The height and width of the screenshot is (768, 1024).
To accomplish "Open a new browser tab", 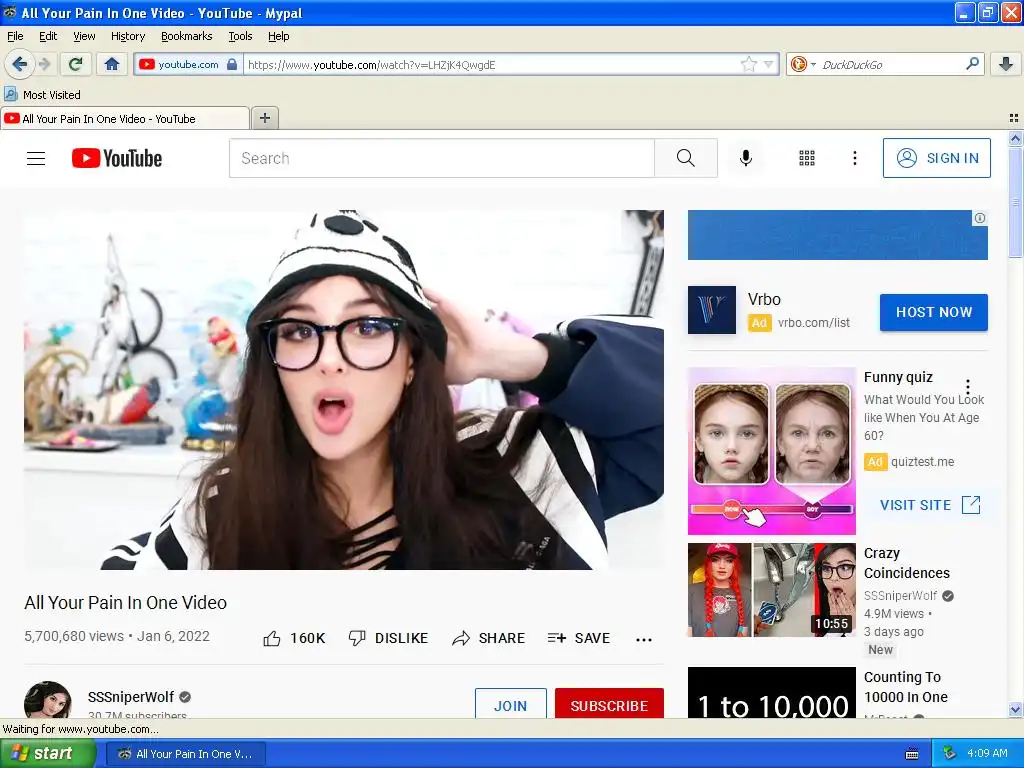I will [264, 118].
